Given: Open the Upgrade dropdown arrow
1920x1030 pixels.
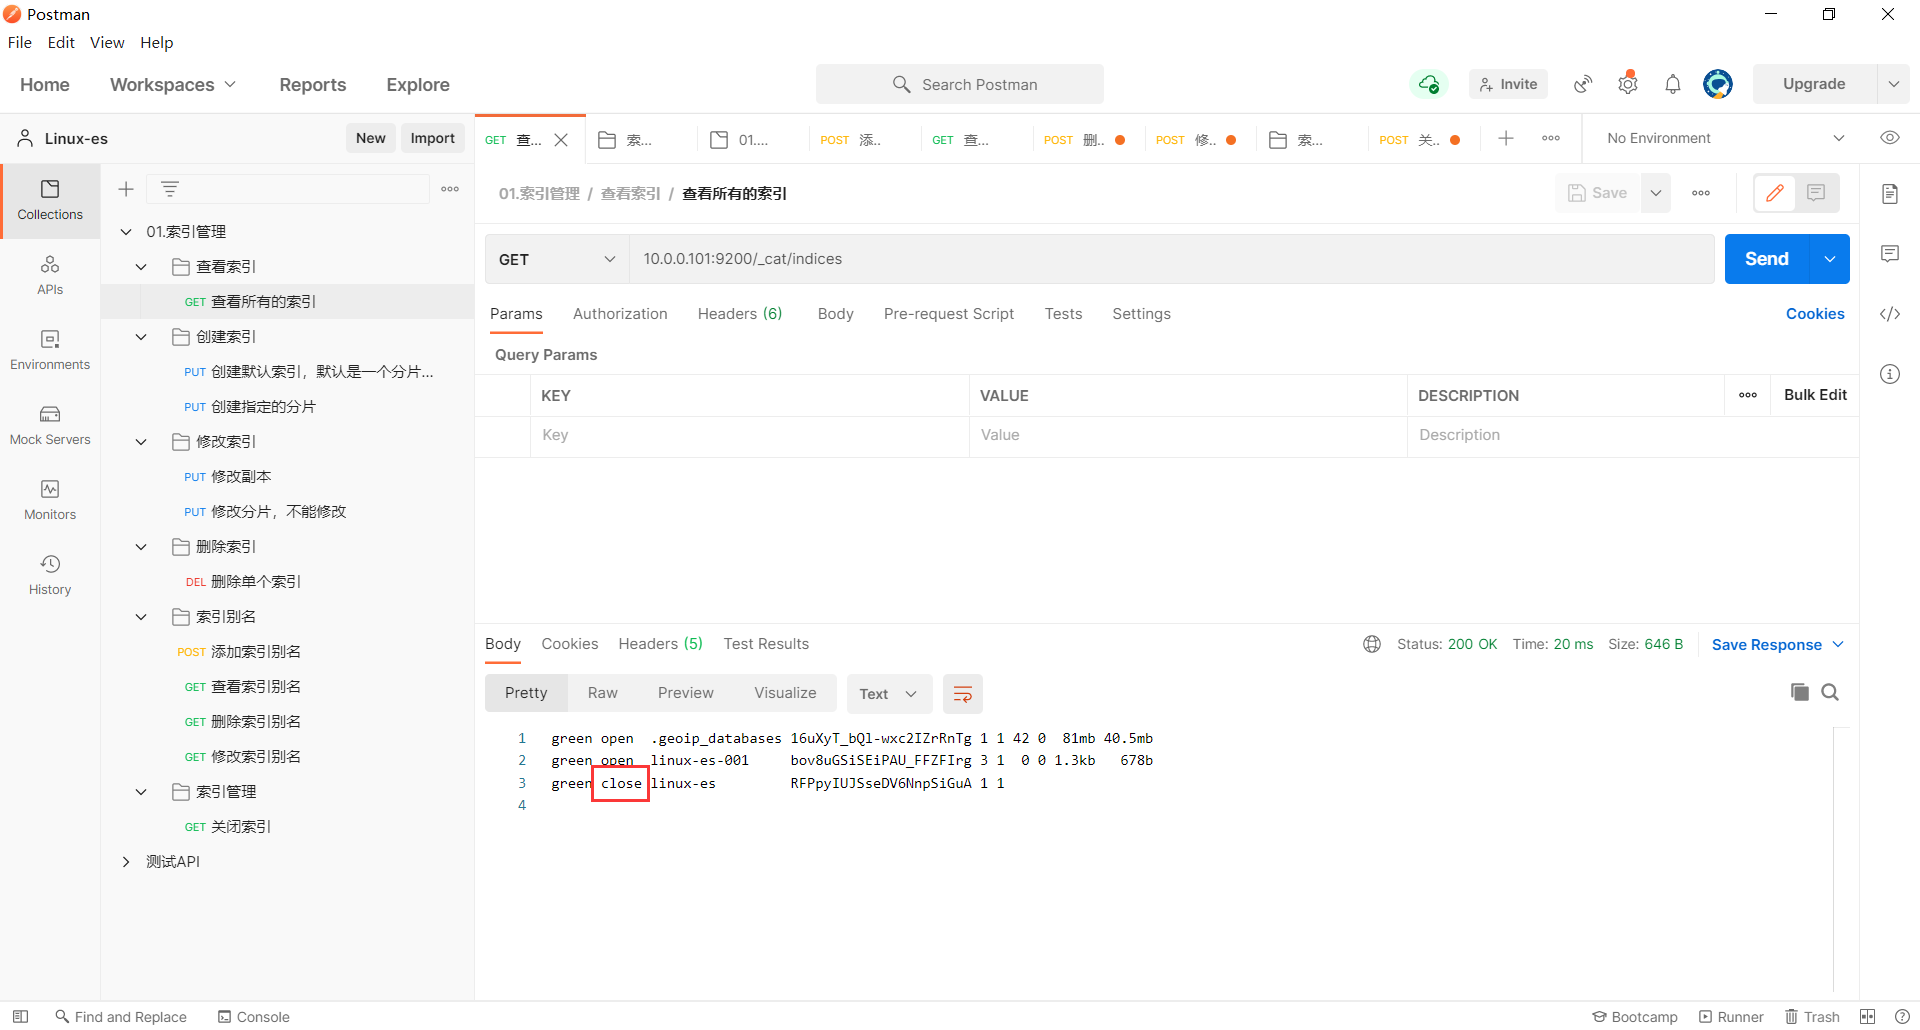Looking at the screenshot, I should 1894,84.
